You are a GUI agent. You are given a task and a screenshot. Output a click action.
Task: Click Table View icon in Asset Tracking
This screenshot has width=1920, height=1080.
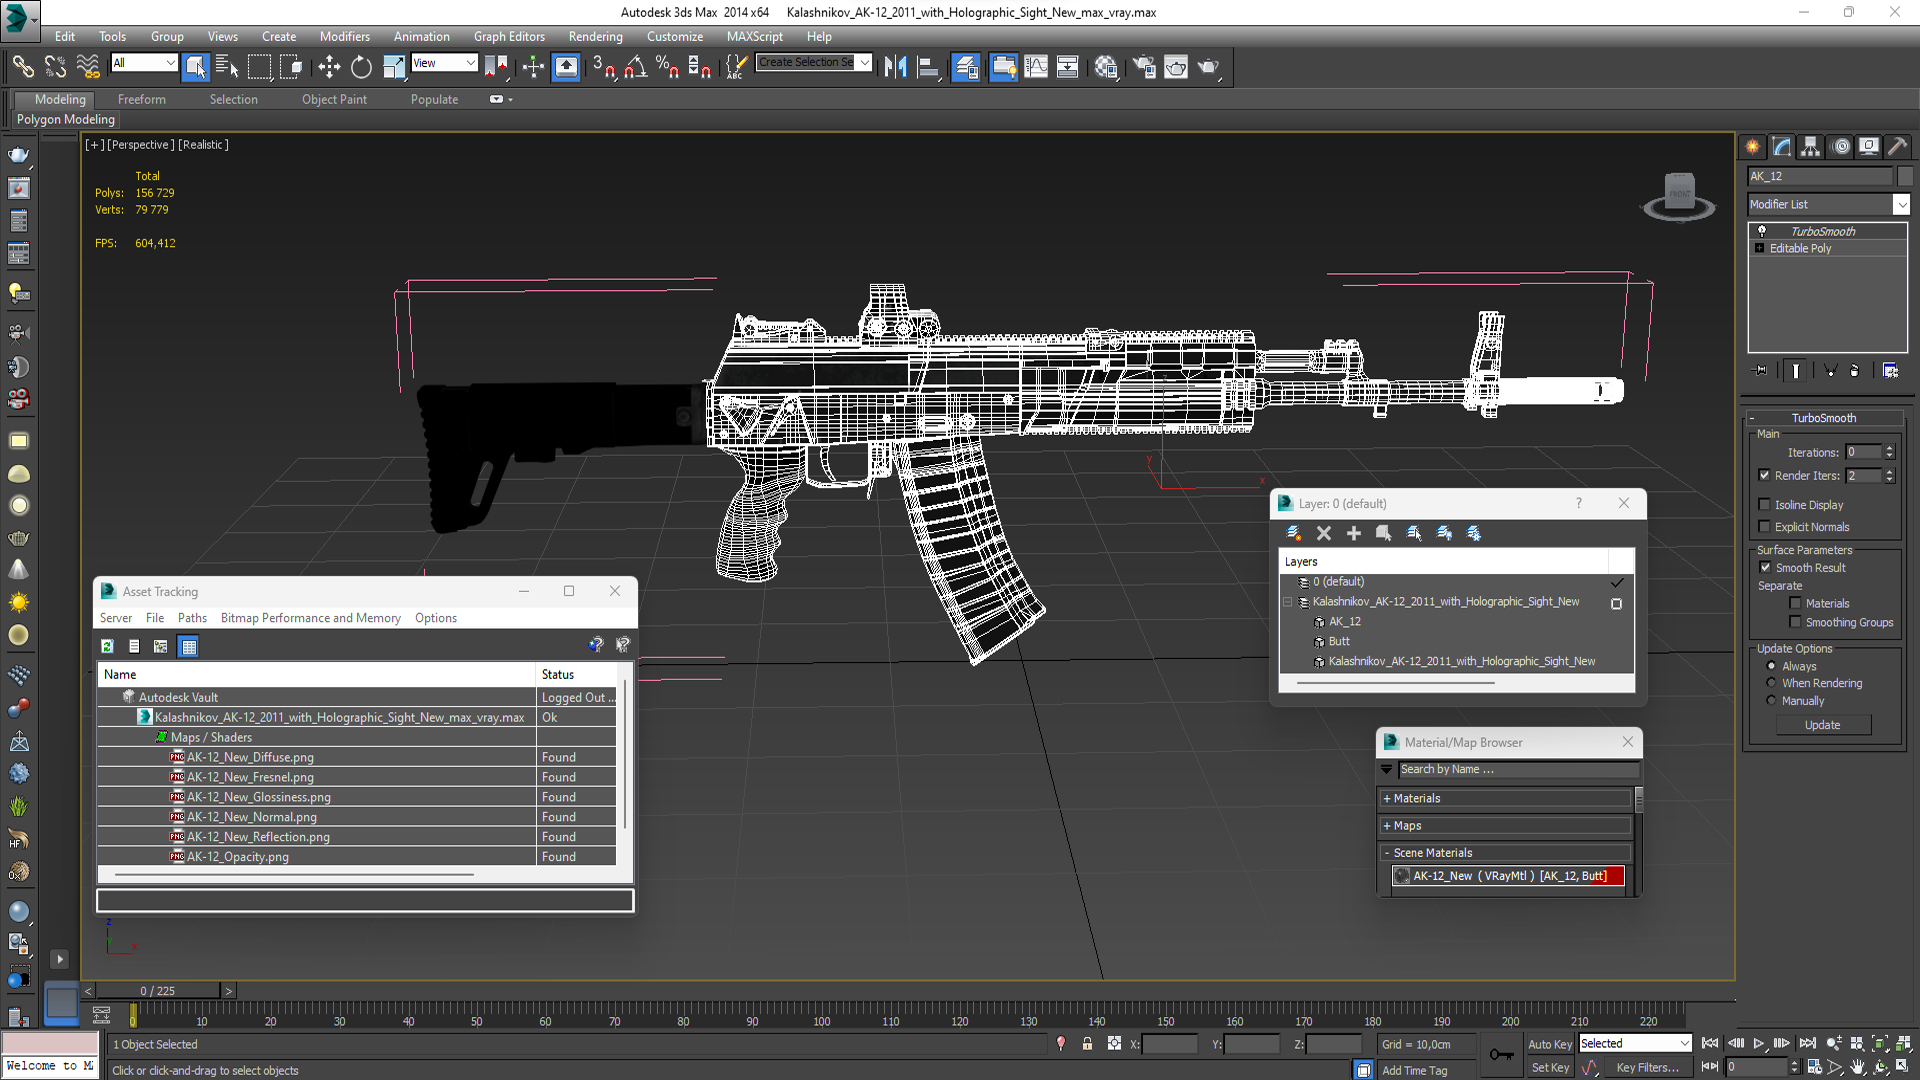pyautogui.click(x=188, y=646)
